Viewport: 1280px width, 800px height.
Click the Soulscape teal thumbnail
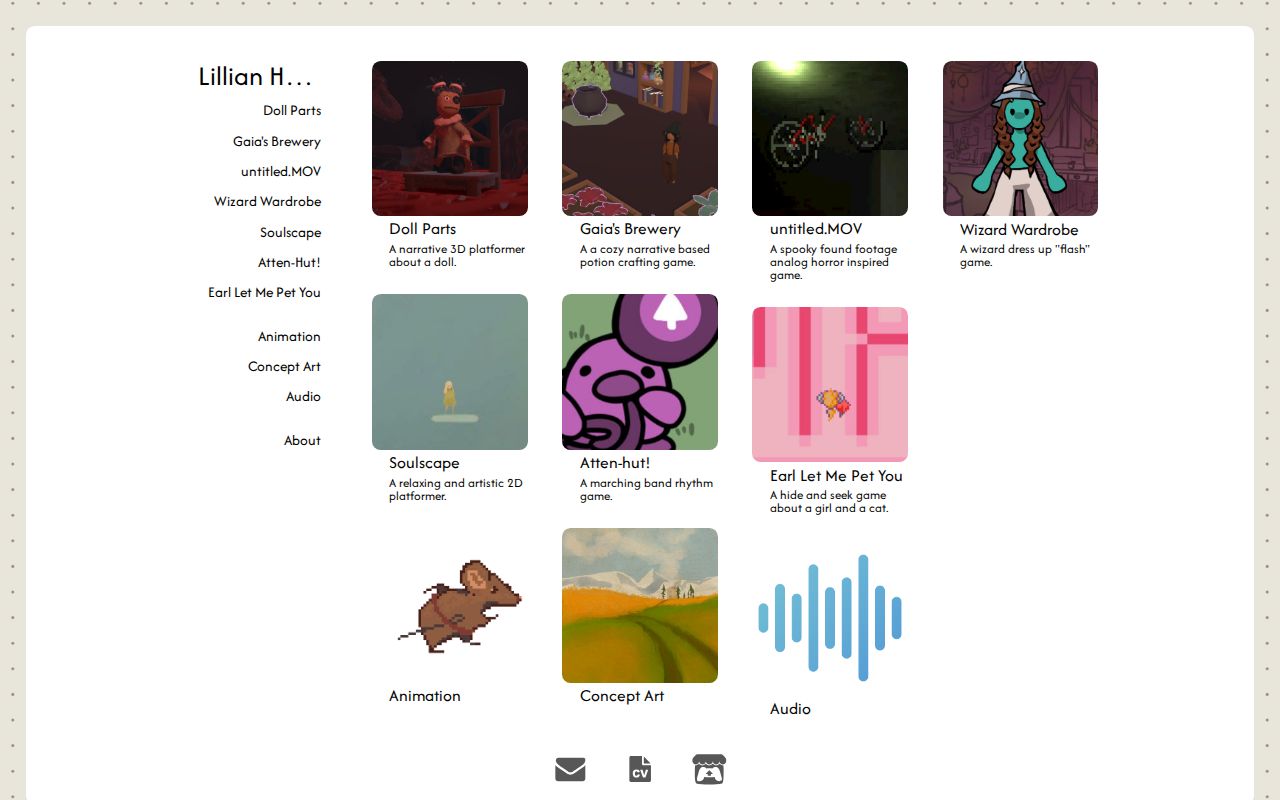pos(450,372)
